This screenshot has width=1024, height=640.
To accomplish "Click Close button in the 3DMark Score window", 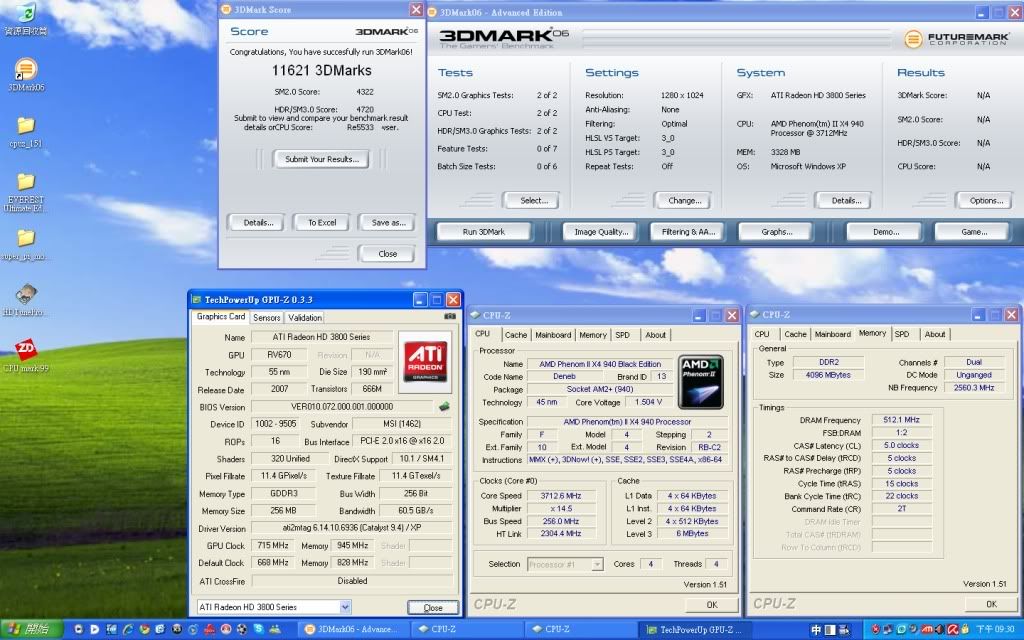I will (x=387, y=253).
